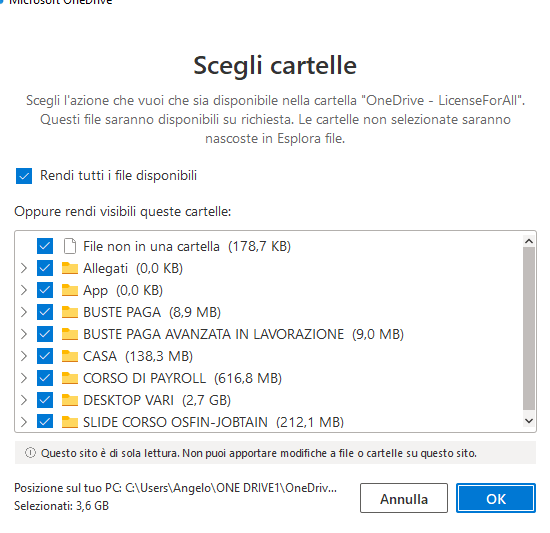Click the info icon in read-only notice
The height and width of the screenshot is (533, 550).
coord(30,453)
